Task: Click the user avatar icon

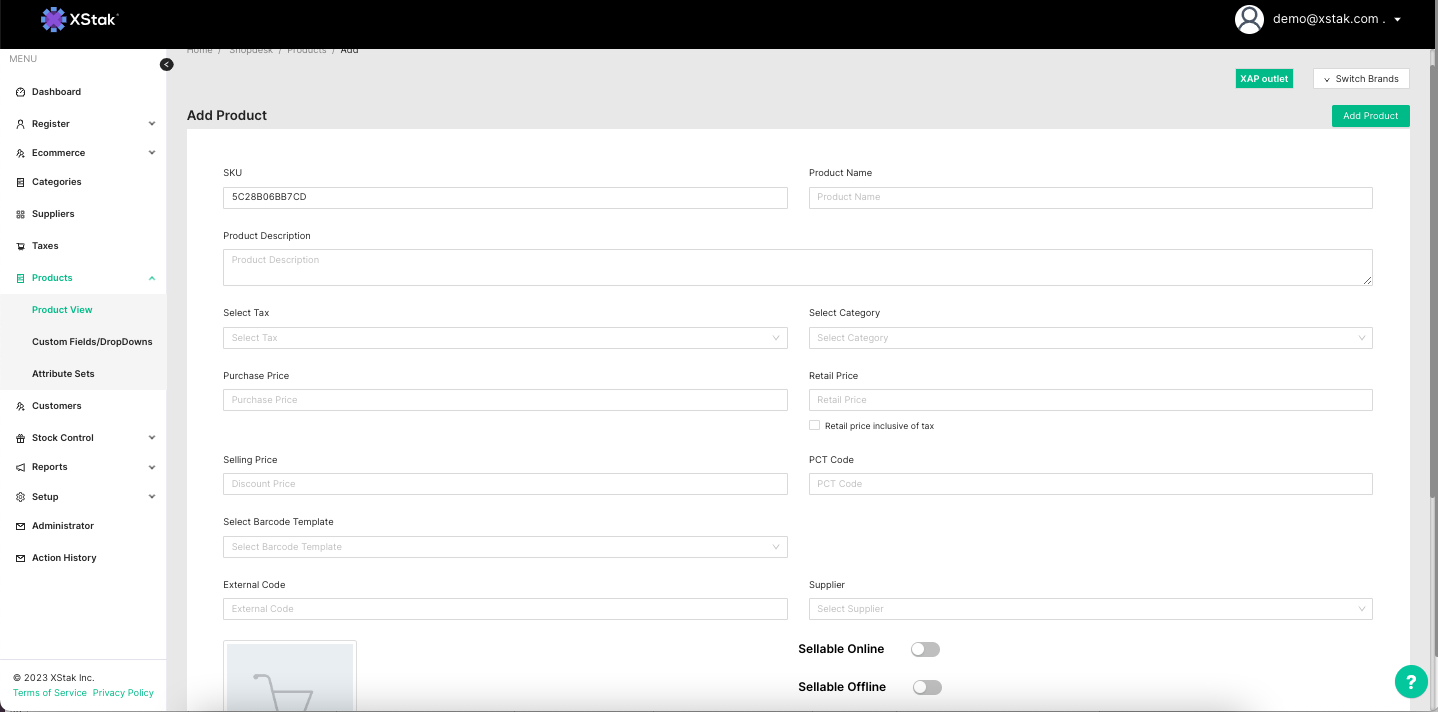Action: (x=1249, y=19)
